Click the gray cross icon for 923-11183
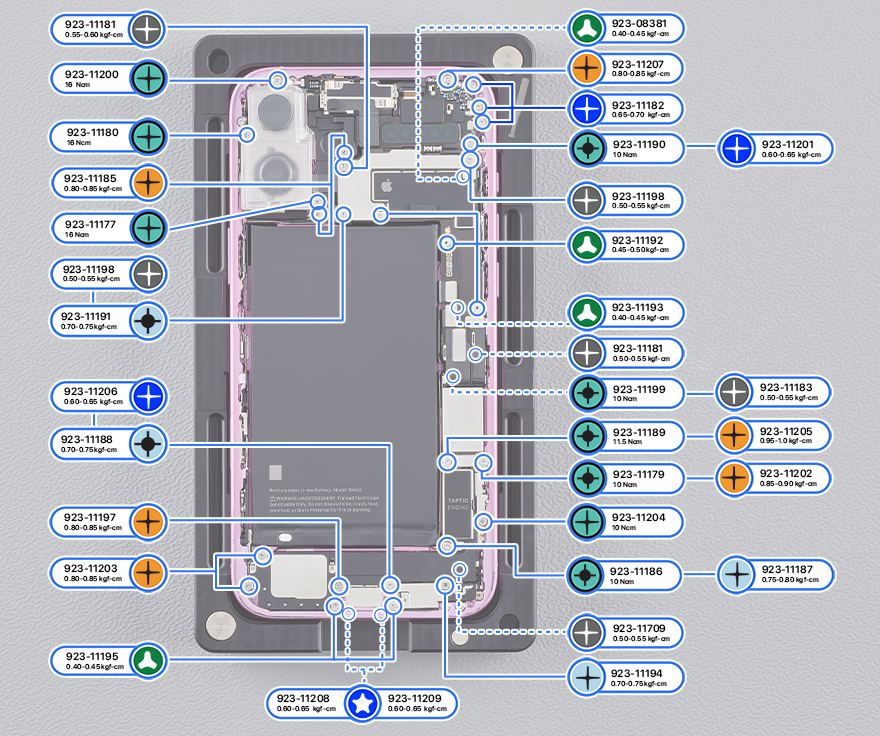This screenshot has width=880, height=736. (x=734, y=392)
